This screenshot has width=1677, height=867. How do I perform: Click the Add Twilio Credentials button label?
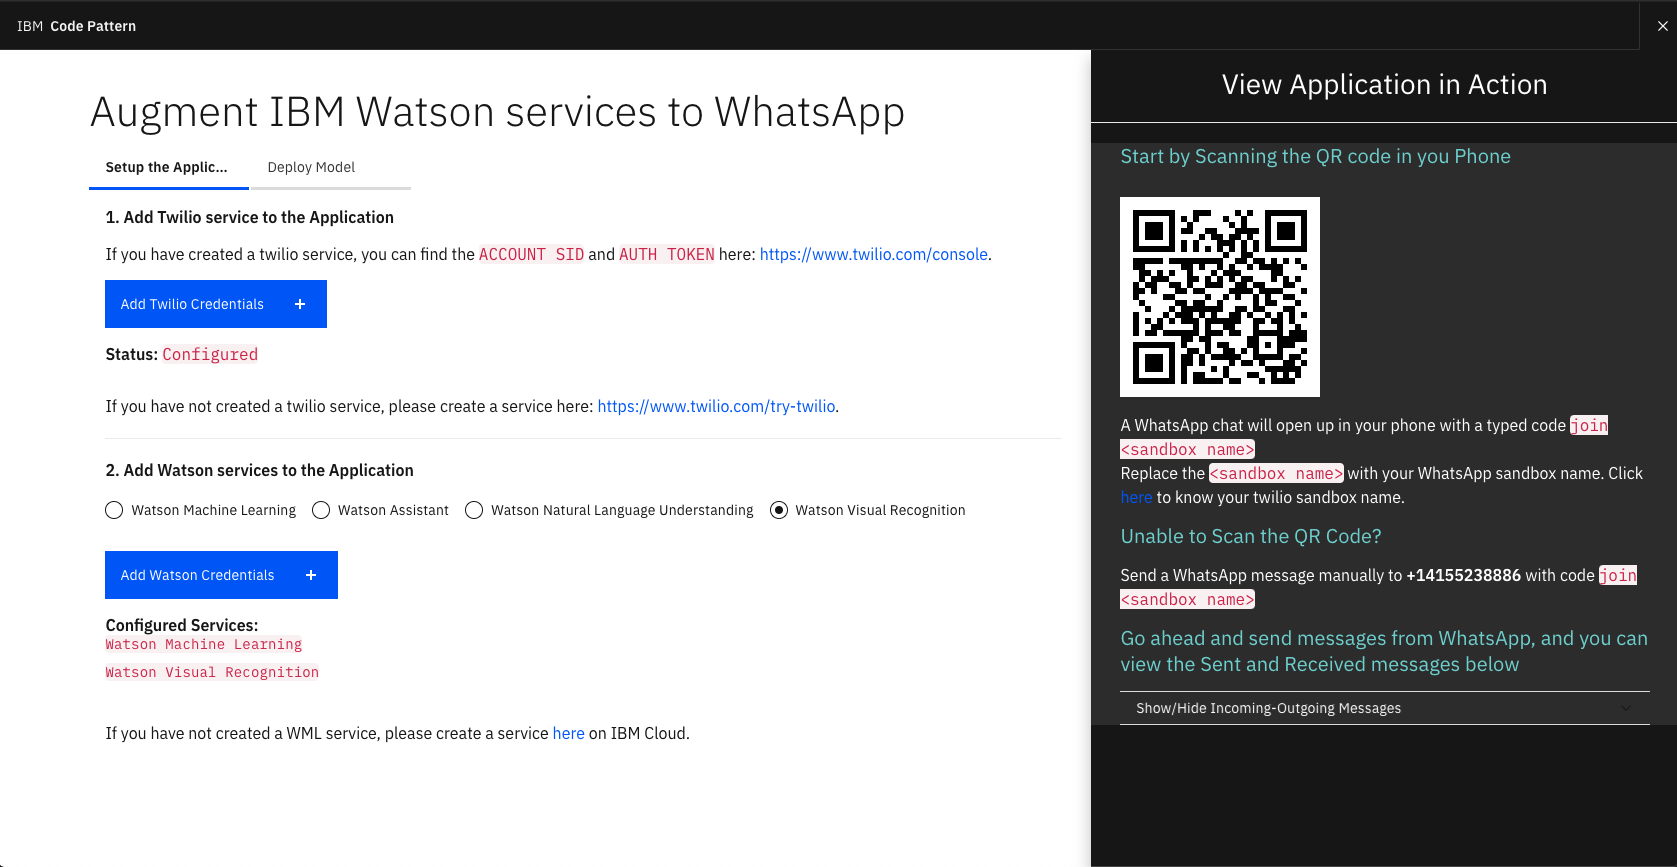point(192,304)
